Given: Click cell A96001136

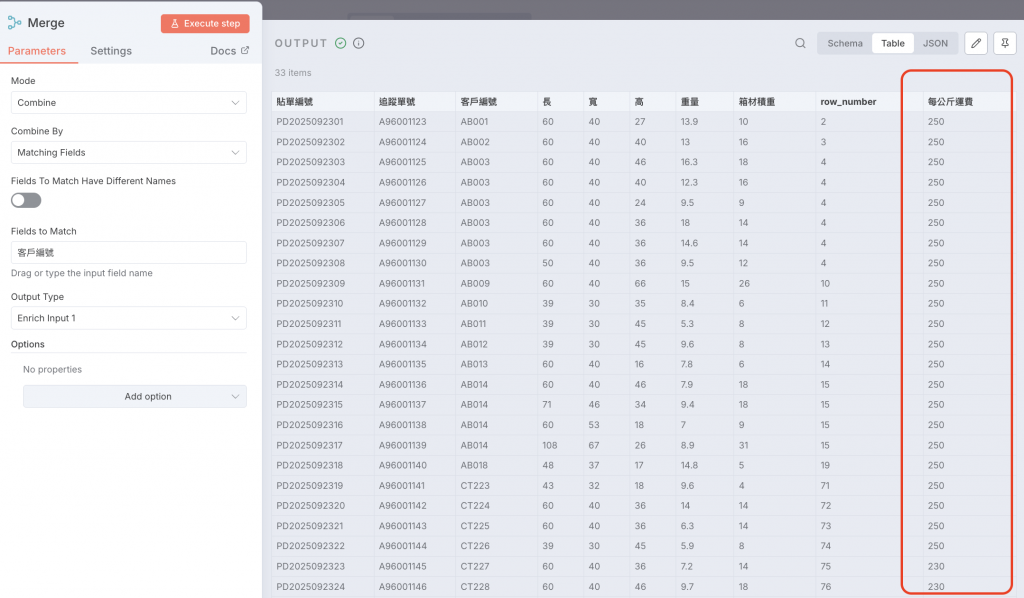Looking at the screenshot, I should tap(402, 385).
